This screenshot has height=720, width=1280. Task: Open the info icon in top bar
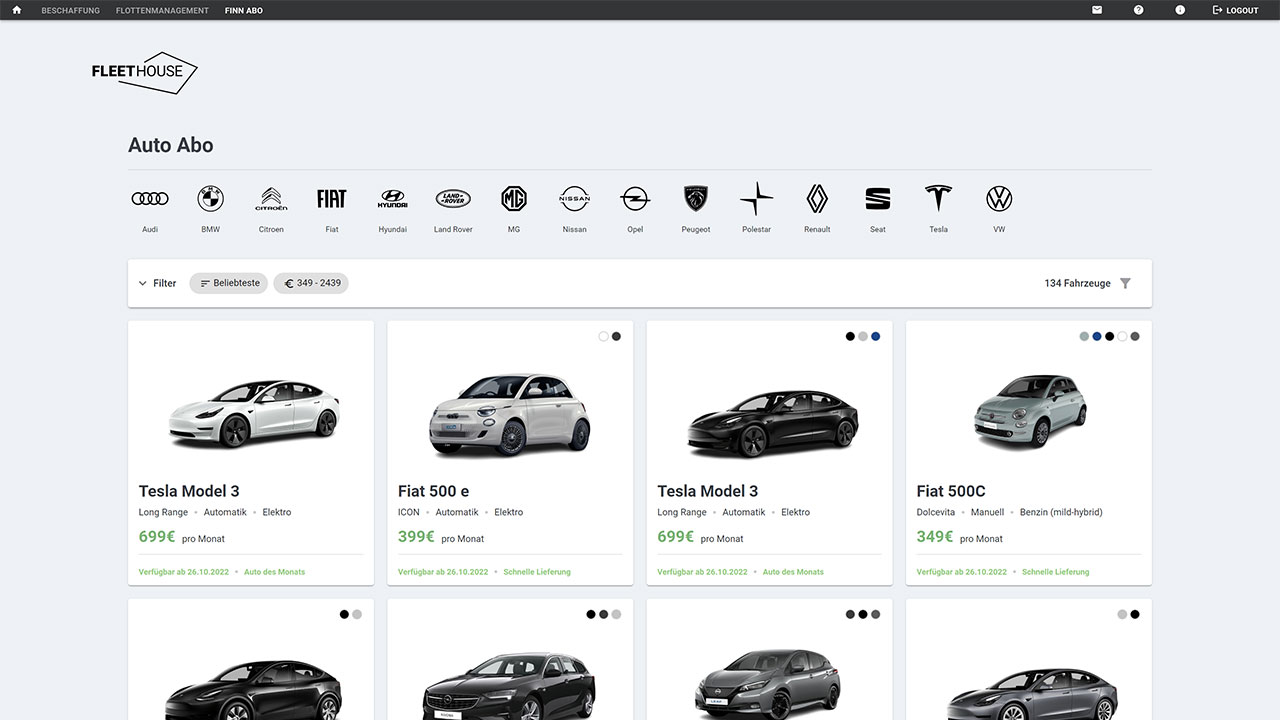click(x=1180, y=10)
